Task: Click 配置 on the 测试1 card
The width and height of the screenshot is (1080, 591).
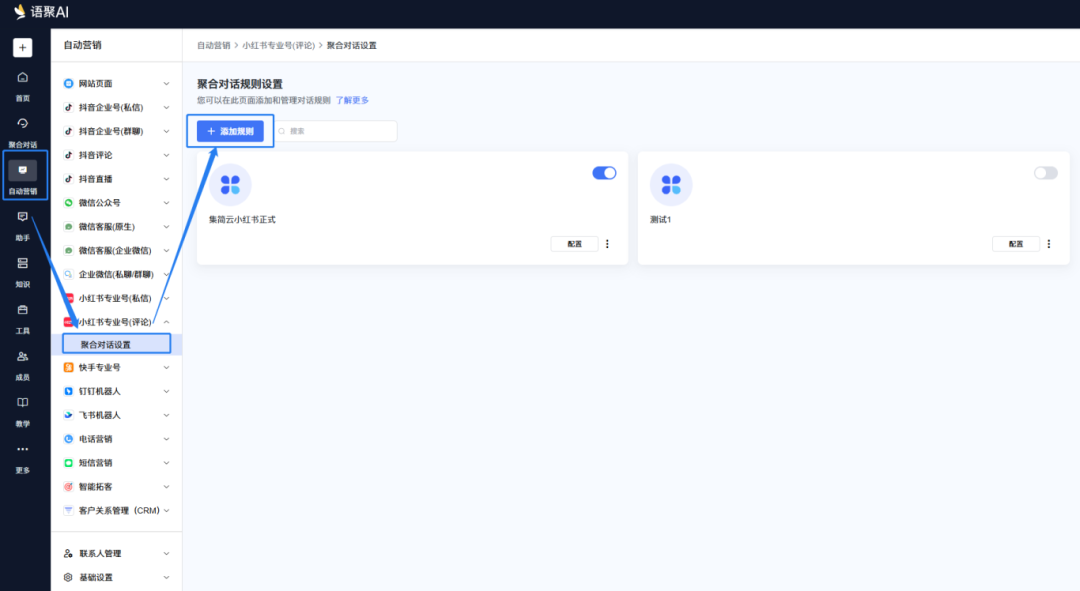Action: tap(1016, 244)
